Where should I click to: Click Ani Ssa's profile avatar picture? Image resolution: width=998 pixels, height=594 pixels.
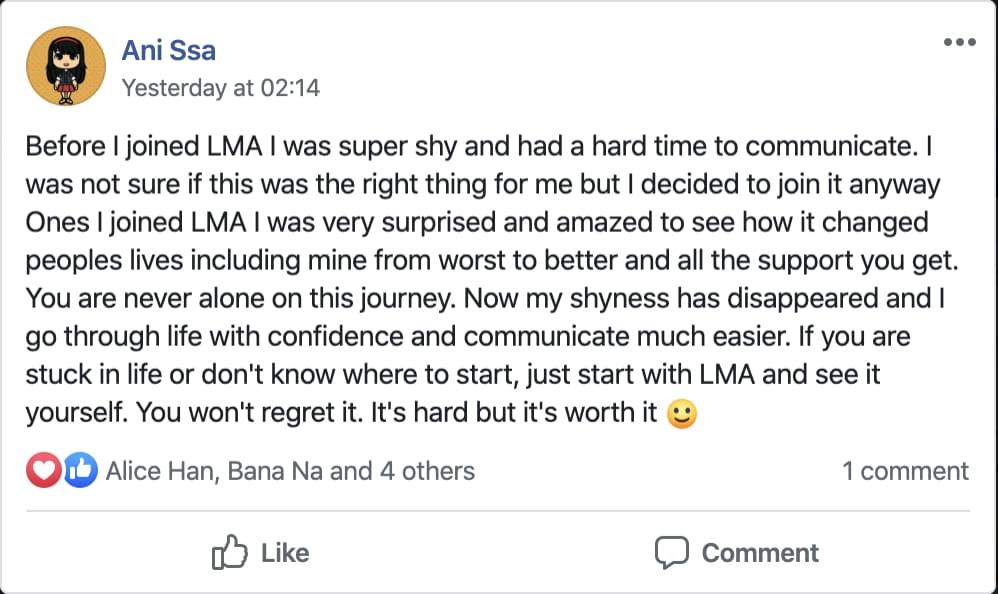pos(66,66)
